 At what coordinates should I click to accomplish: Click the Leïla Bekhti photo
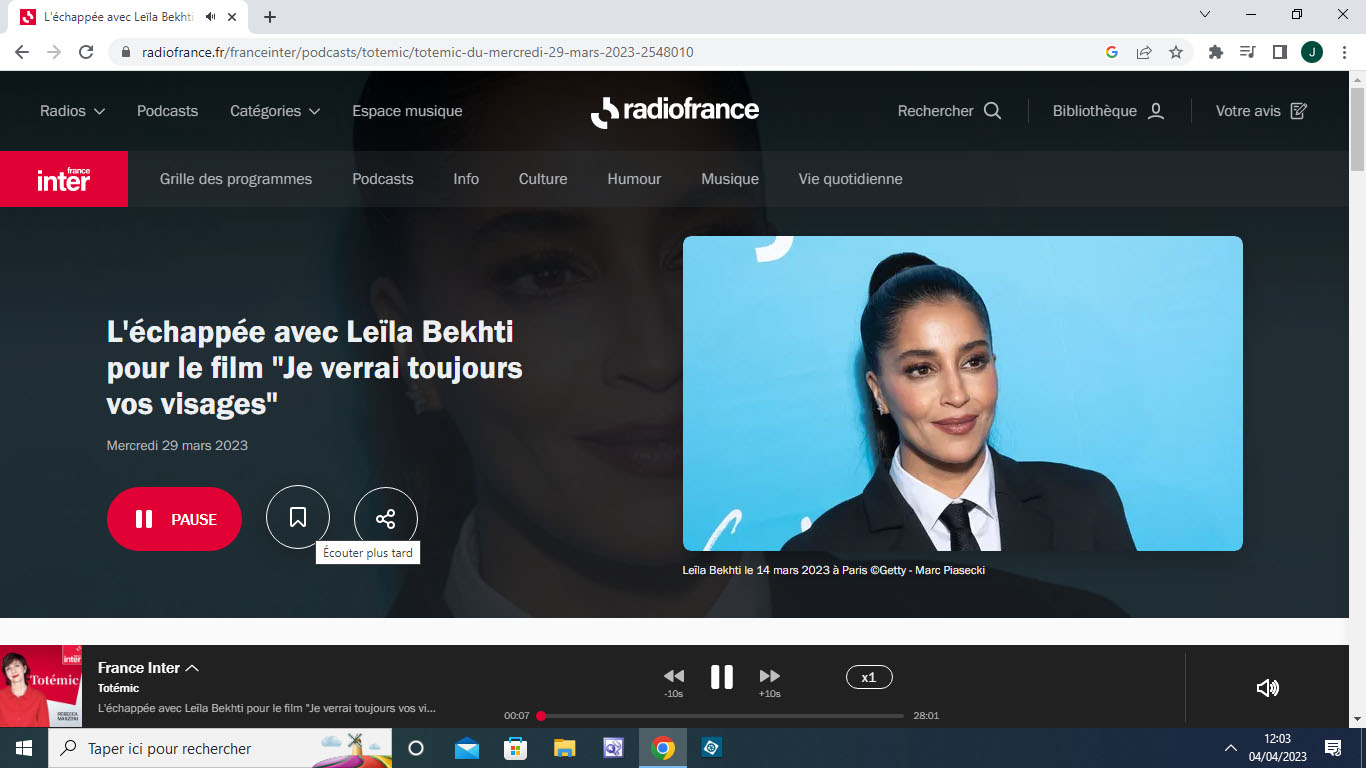click(x=963, y=393)
